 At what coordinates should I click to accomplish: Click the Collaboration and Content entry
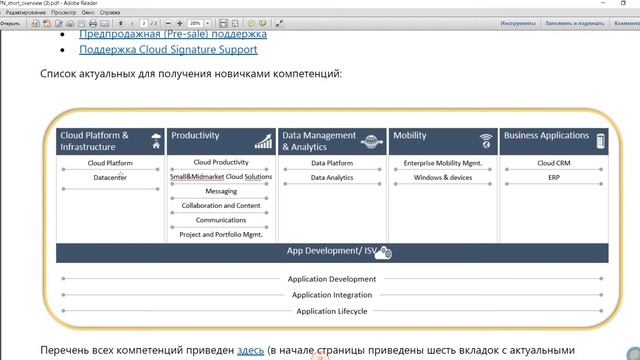(221, 206)
